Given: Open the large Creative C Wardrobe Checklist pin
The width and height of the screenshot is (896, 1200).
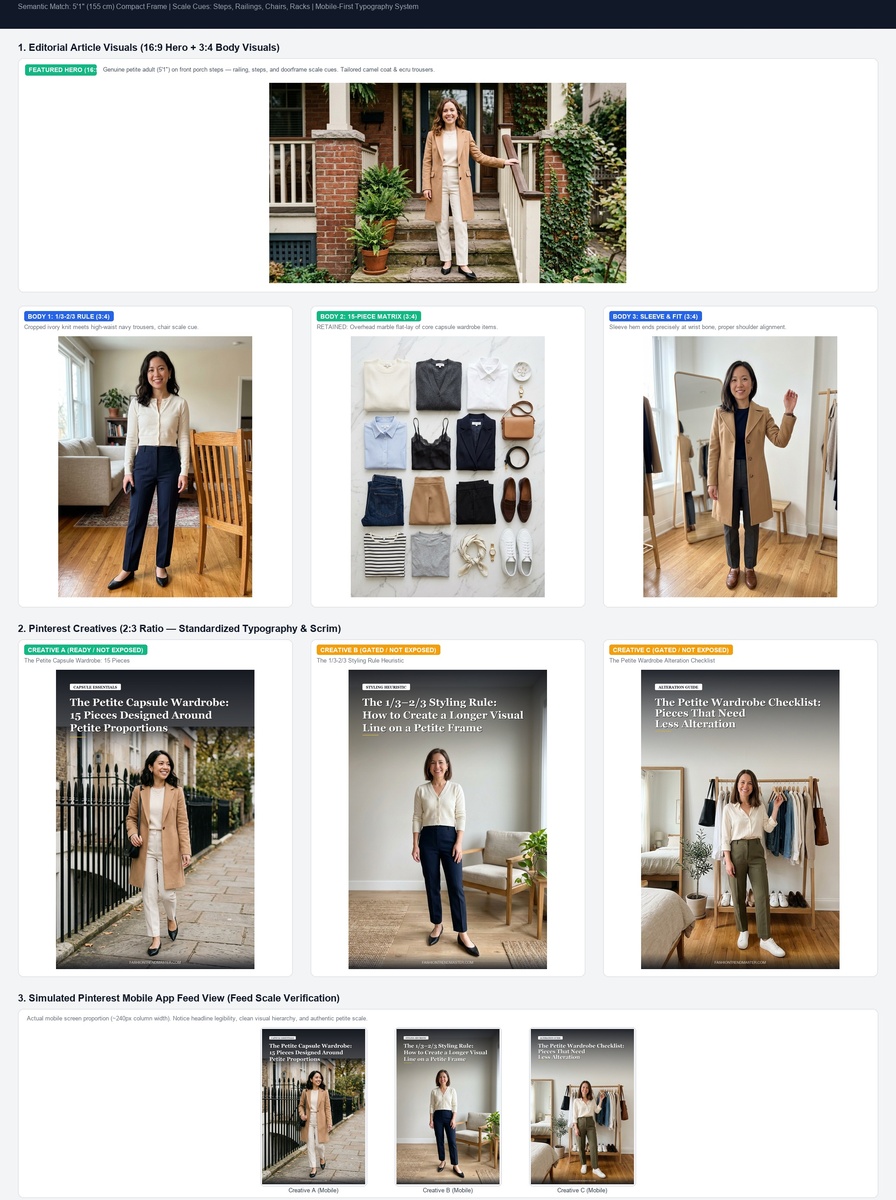Looking at the screenshot, I should pyautogui.click(x=740, y=819).
